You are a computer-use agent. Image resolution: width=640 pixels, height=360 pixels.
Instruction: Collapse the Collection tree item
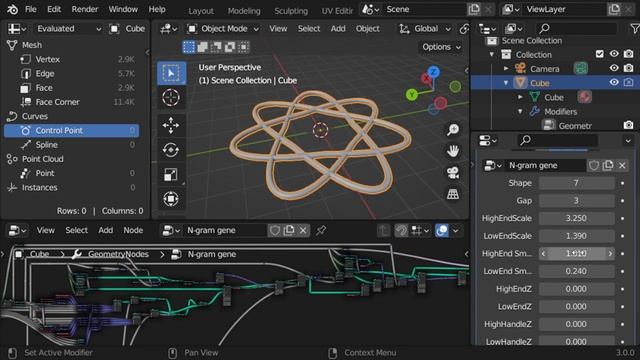click(492, 54)
